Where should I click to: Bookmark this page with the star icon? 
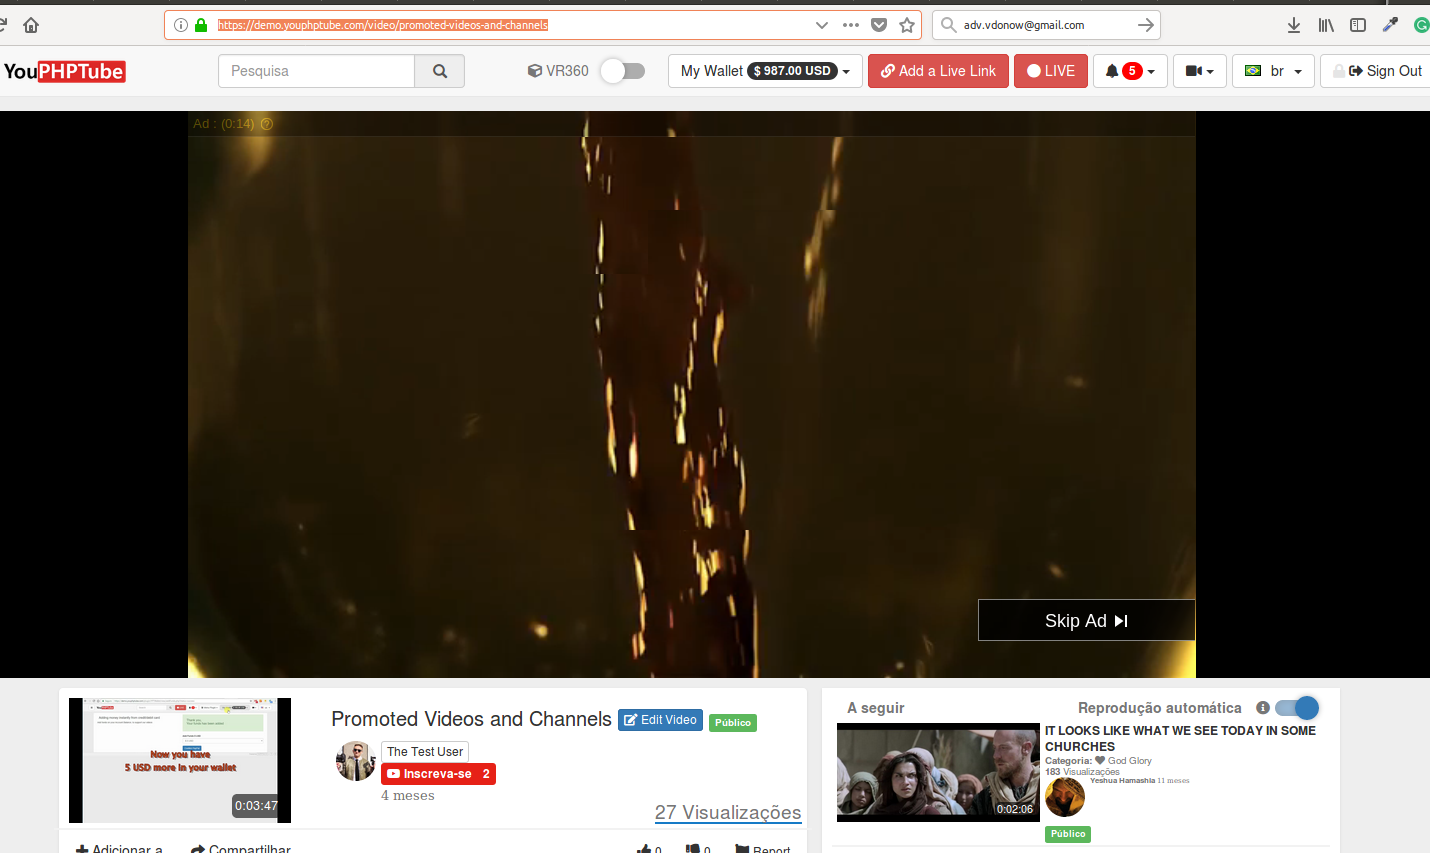(x=907, y=25)
